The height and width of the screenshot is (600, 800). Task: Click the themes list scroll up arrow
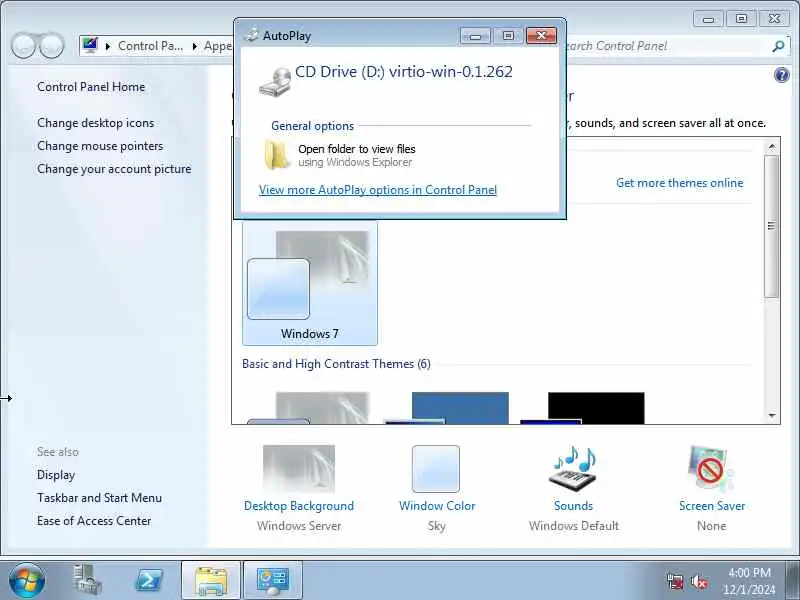click(x=772, y=147)
